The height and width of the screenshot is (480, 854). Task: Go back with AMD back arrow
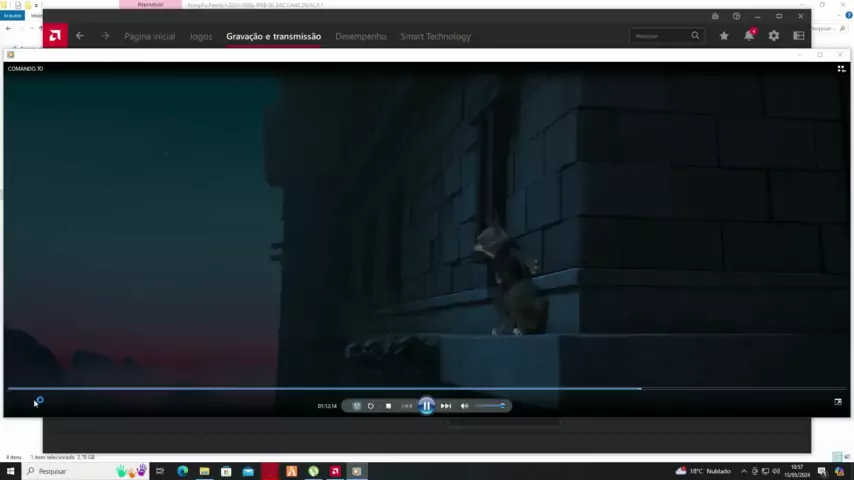80,36
